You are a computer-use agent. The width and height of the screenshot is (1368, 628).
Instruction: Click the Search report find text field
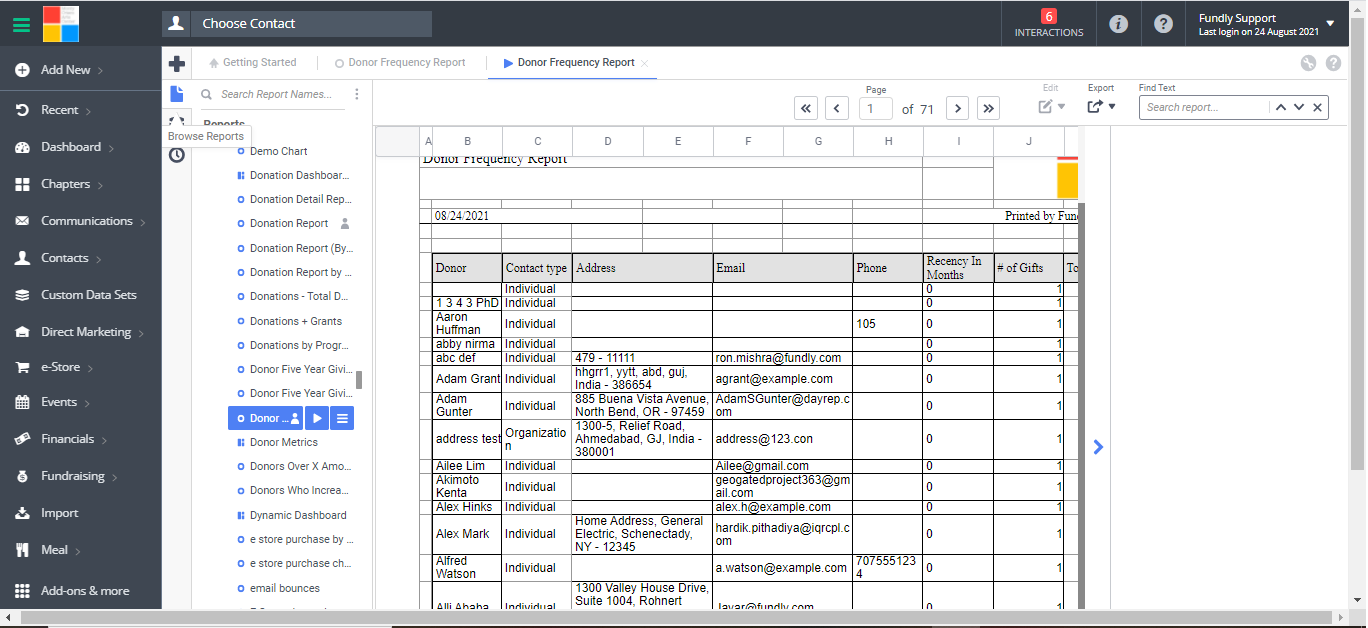pos(1205,107)
